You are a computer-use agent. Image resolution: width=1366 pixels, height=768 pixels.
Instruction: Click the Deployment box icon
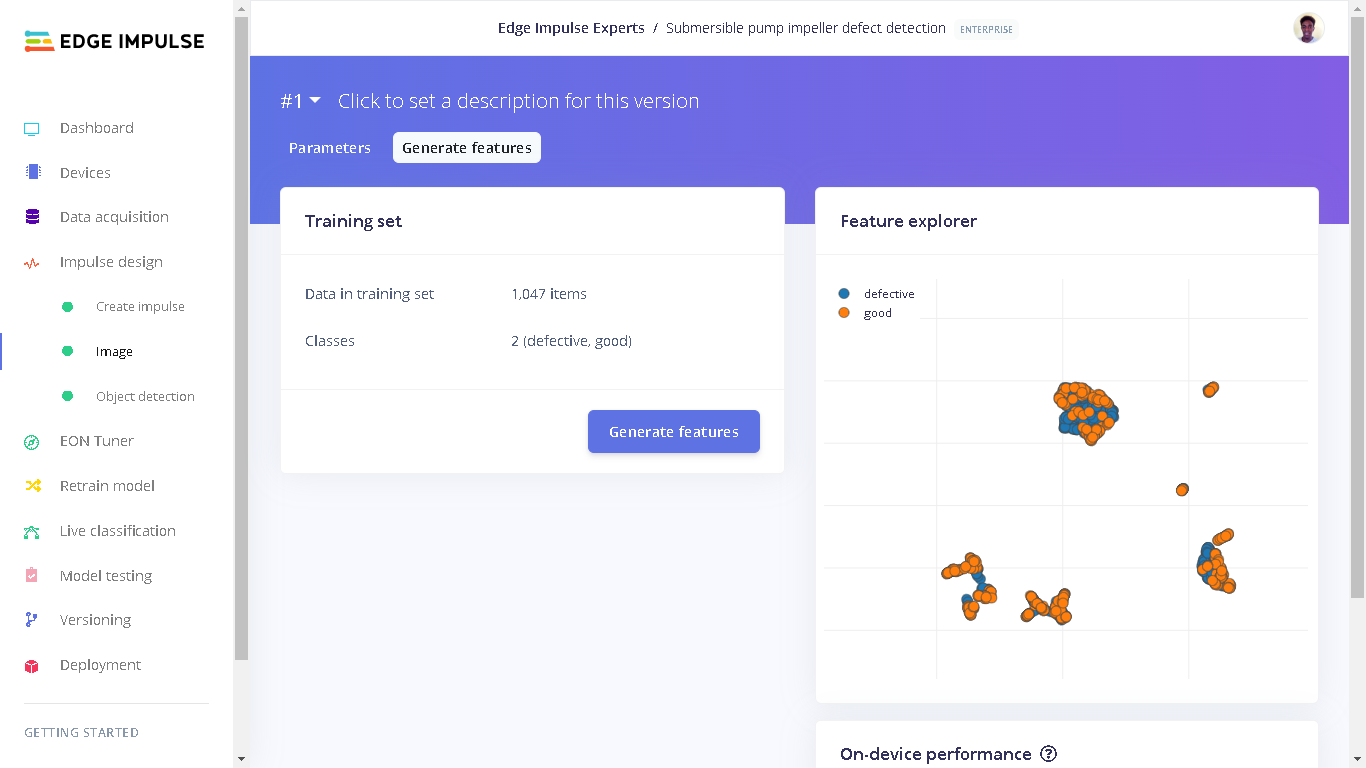[31, 665]
